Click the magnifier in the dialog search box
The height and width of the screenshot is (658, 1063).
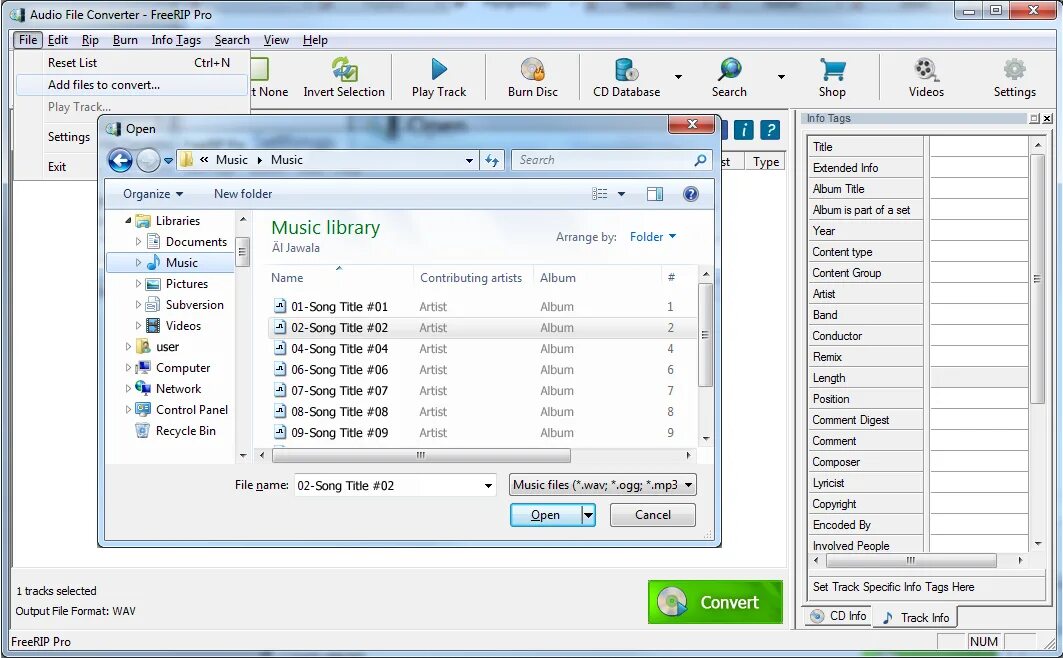[700, 160]
